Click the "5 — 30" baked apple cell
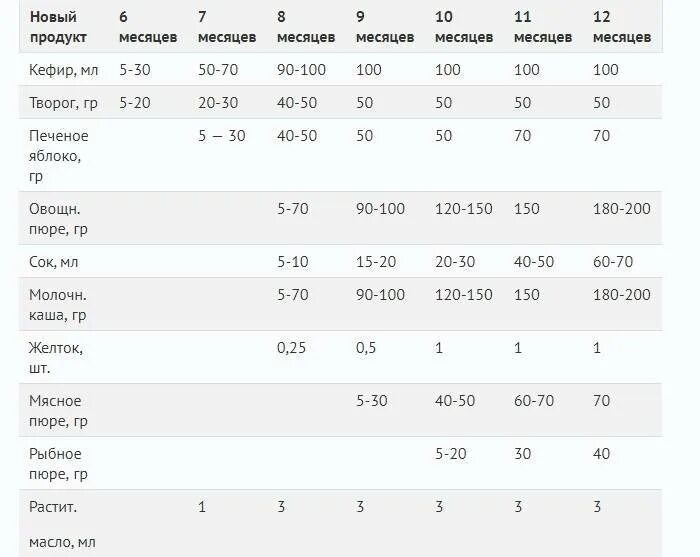 pyautogui.click(x=222, y=136)
